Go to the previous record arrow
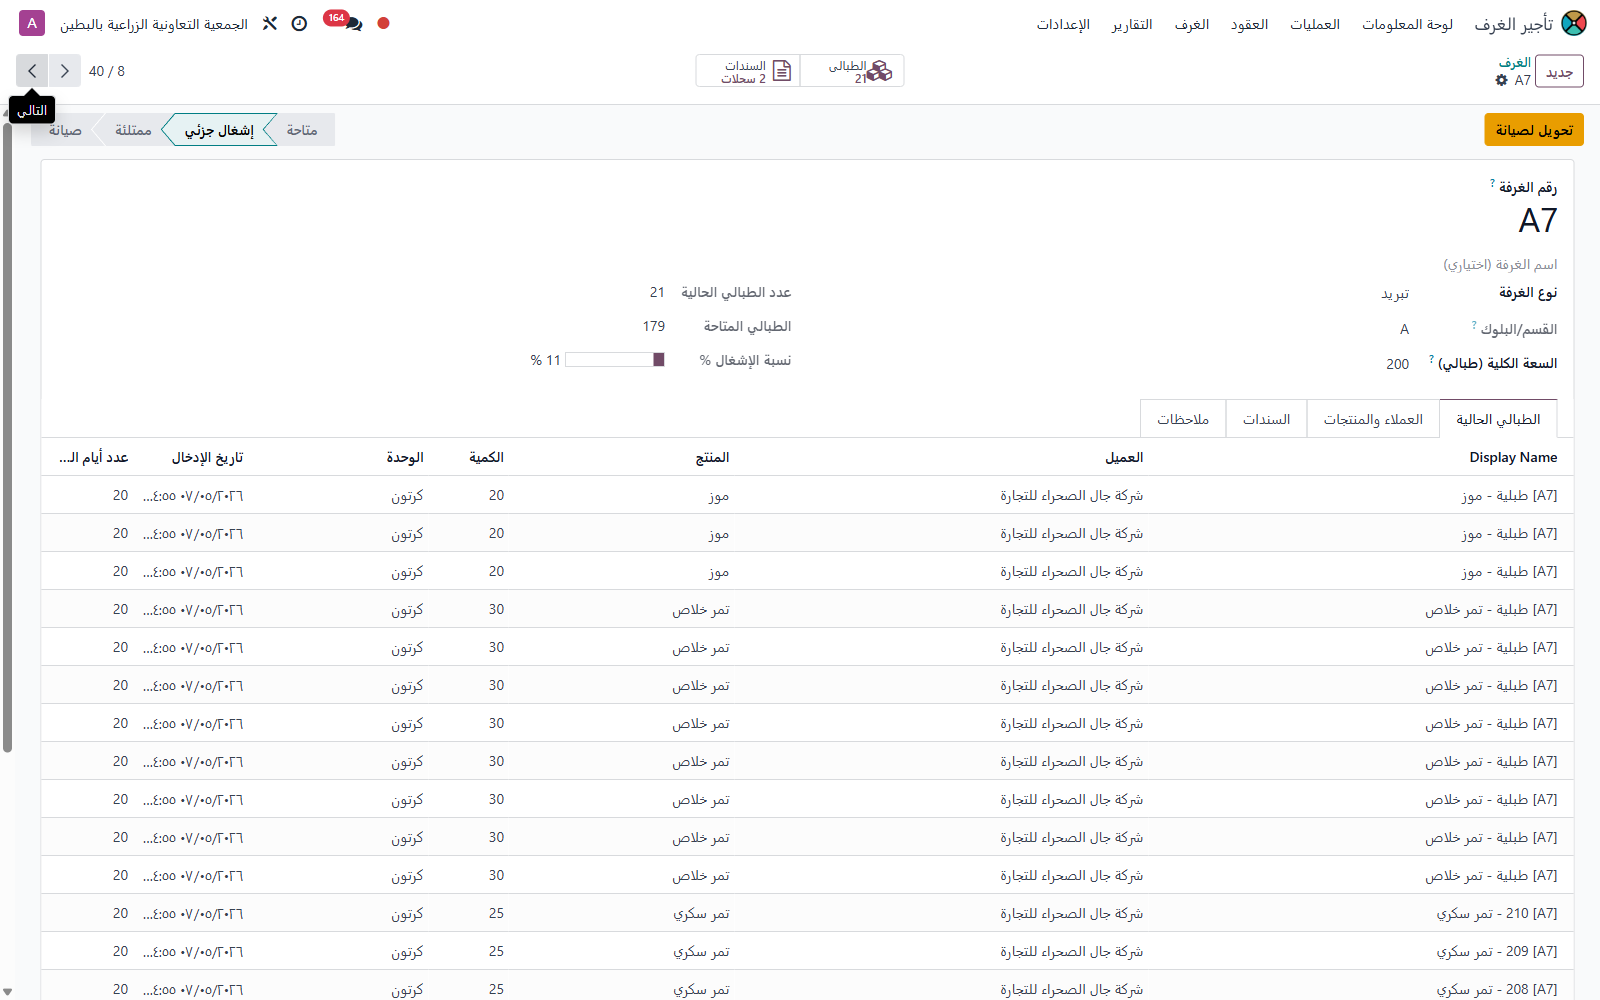The height and width of the screenshot is (1000, 1600). (x=64, y=71)
